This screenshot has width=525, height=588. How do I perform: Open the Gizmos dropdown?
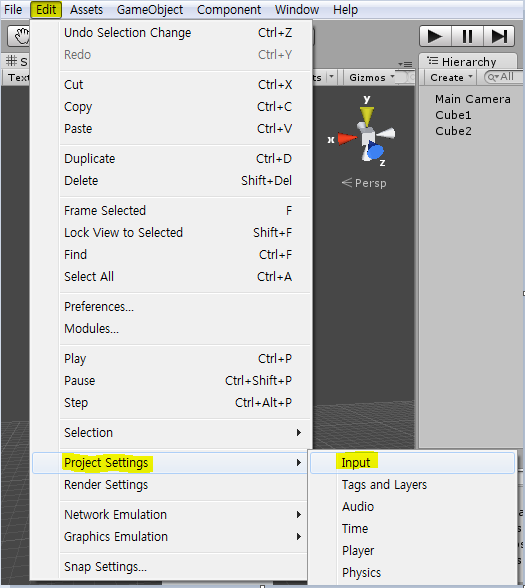point(372,78)
